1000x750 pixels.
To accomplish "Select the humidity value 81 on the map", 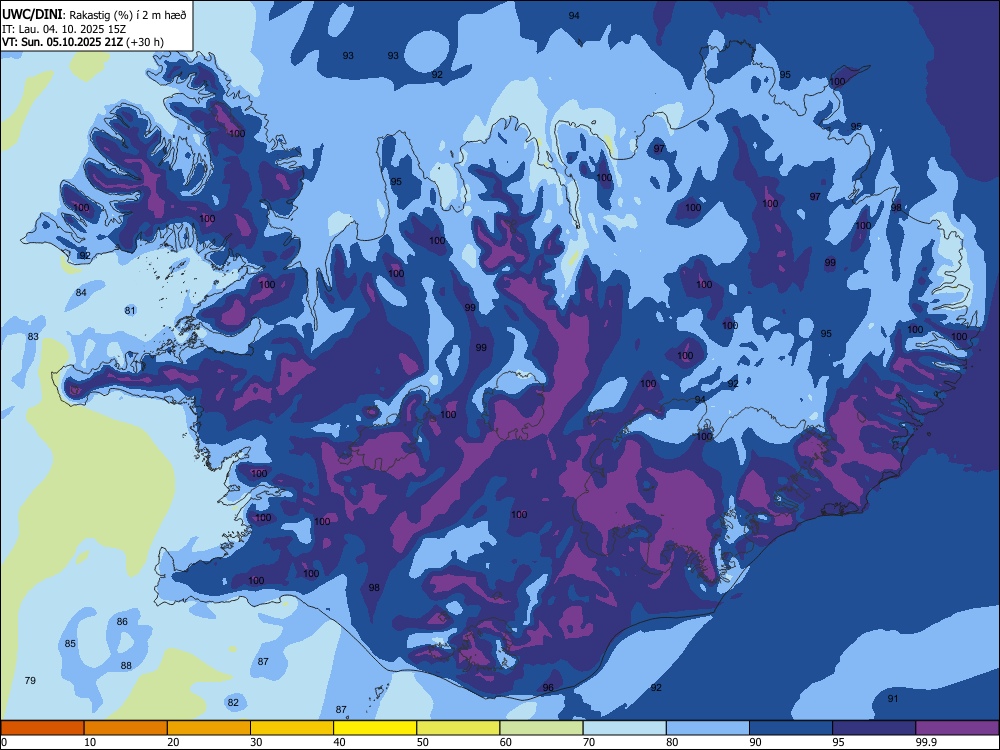I will (x=130, y=311).
